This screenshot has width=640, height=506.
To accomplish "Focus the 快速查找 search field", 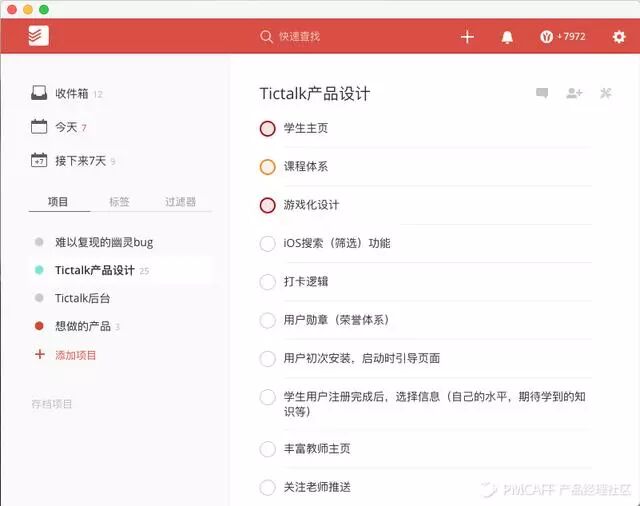I will click(x=299, y=37).
